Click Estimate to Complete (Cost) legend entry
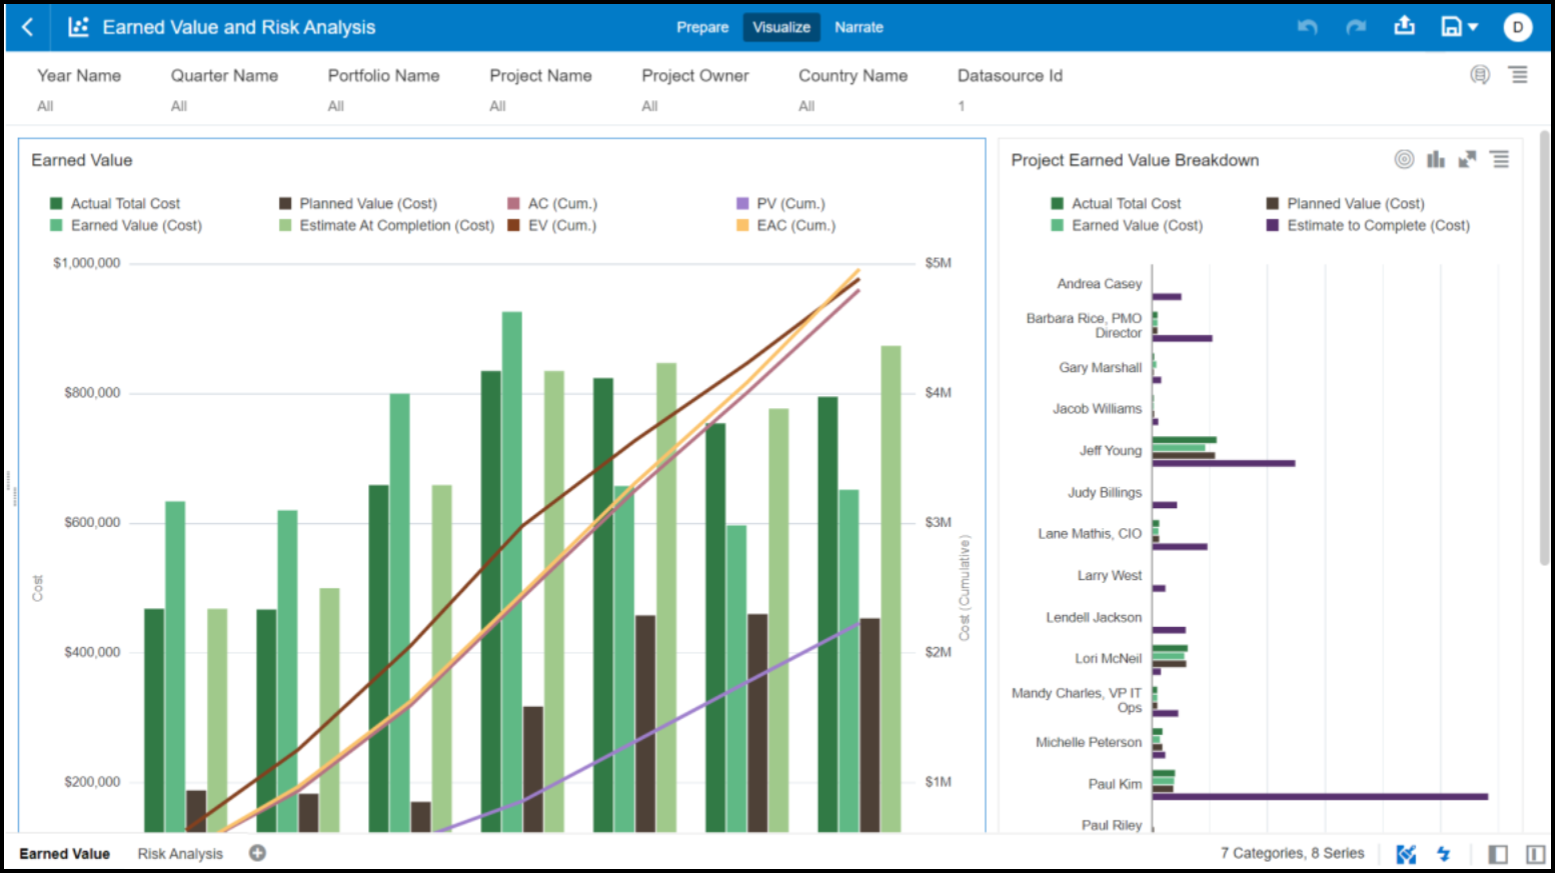The height and width of the screenshot is (873, 1555). click(x=1368, y=225)
